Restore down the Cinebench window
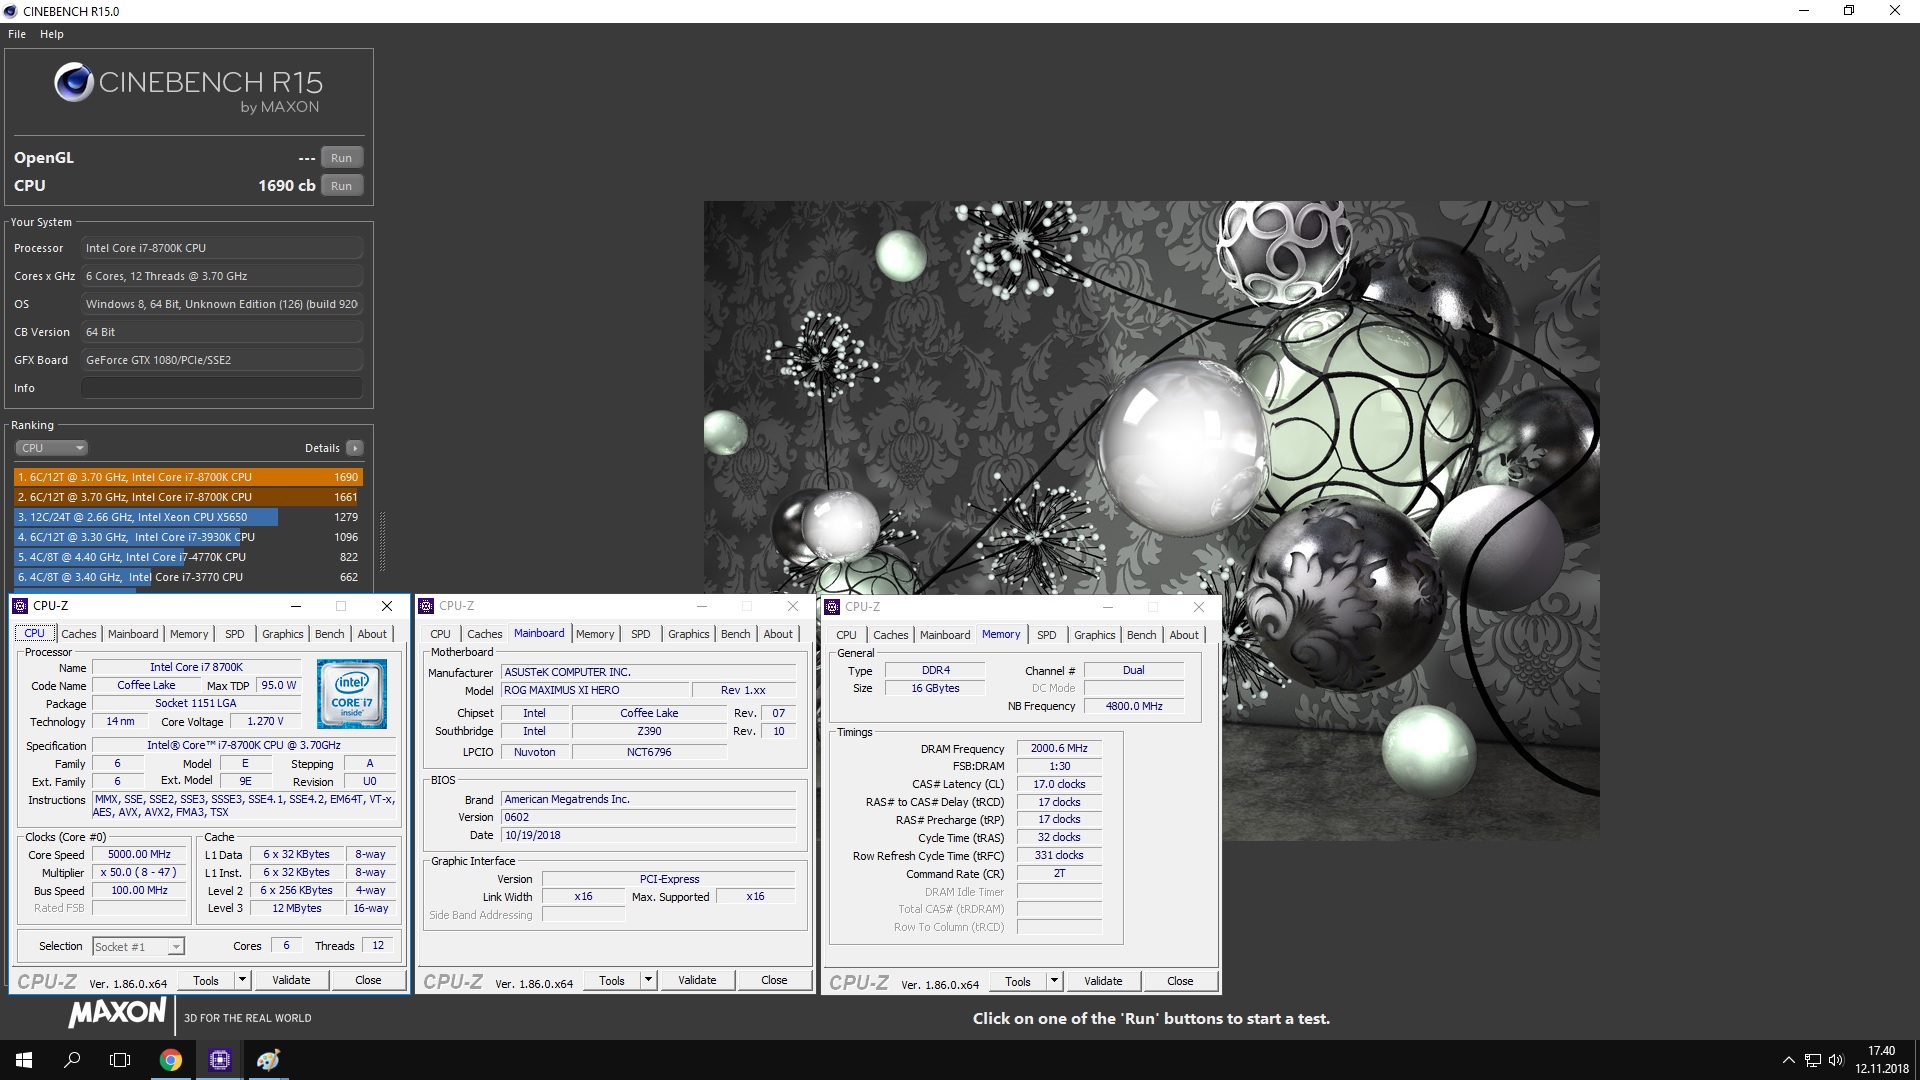The image size is (1920, 1080). [1849, 11]
